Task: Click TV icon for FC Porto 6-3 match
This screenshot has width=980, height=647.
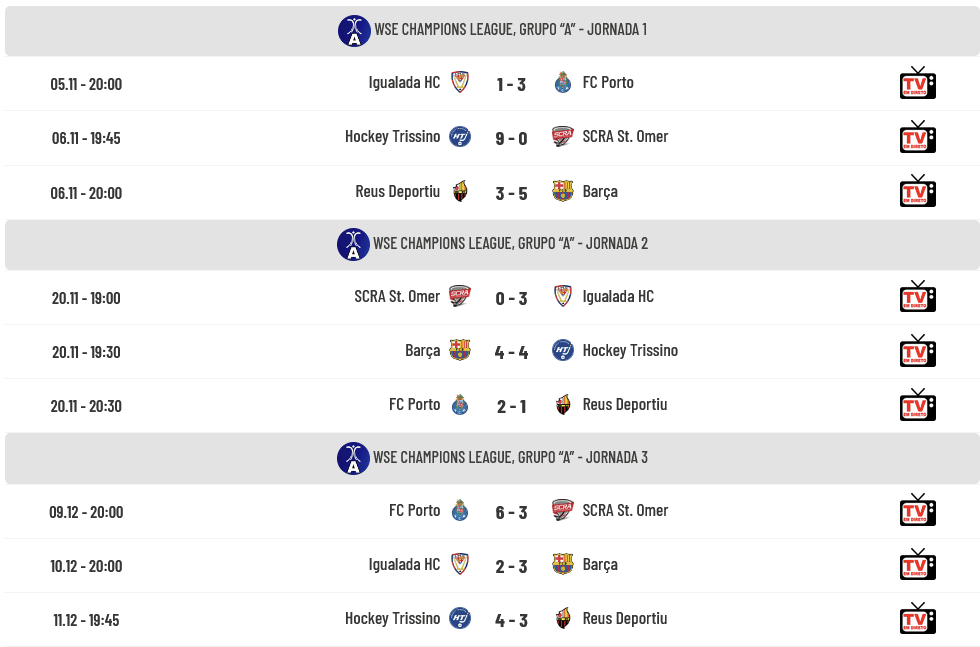Action: pyautogui.click(x=917, y=511)
